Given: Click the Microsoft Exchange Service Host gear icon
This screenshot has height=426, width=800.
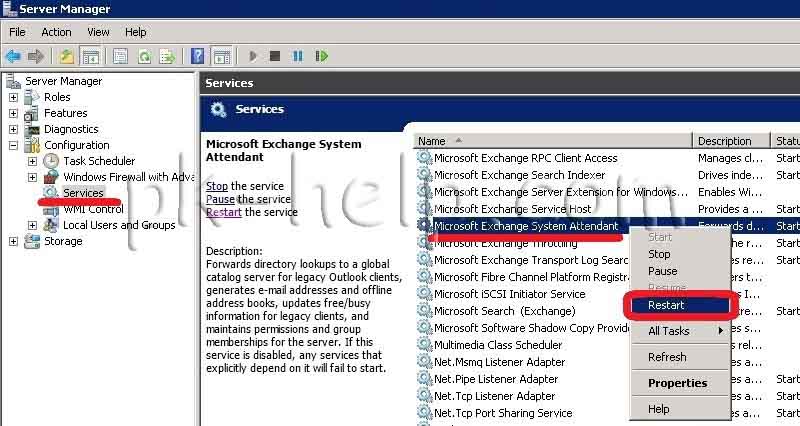Looking at the screenshot, I should click(x=424, y=209).
